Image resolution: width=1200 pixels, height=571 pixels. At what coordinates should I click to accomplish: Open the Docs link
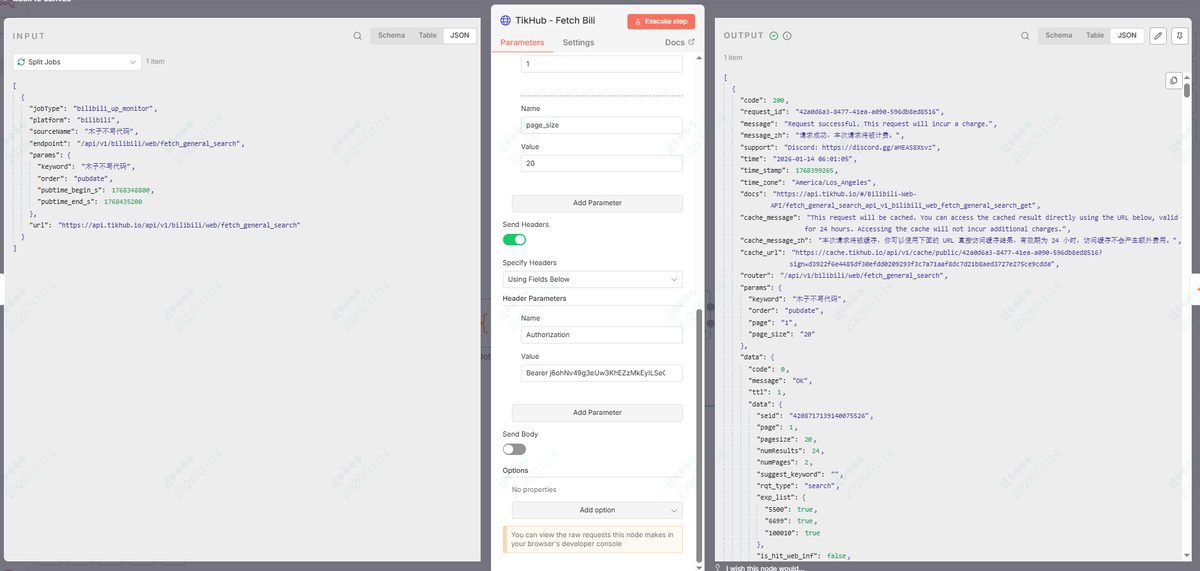[x=680, y=43]
